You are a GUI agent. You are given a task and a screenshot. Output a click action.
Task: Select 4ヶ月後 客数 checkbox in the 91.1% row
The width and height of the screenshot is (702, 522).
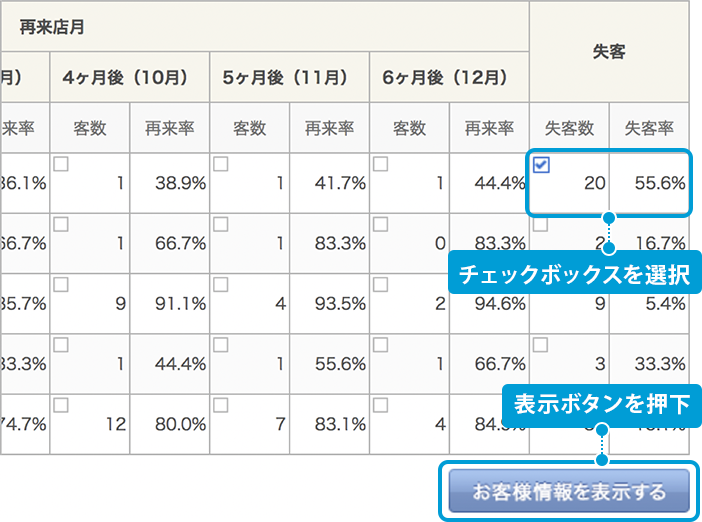(x=61, y=285)
